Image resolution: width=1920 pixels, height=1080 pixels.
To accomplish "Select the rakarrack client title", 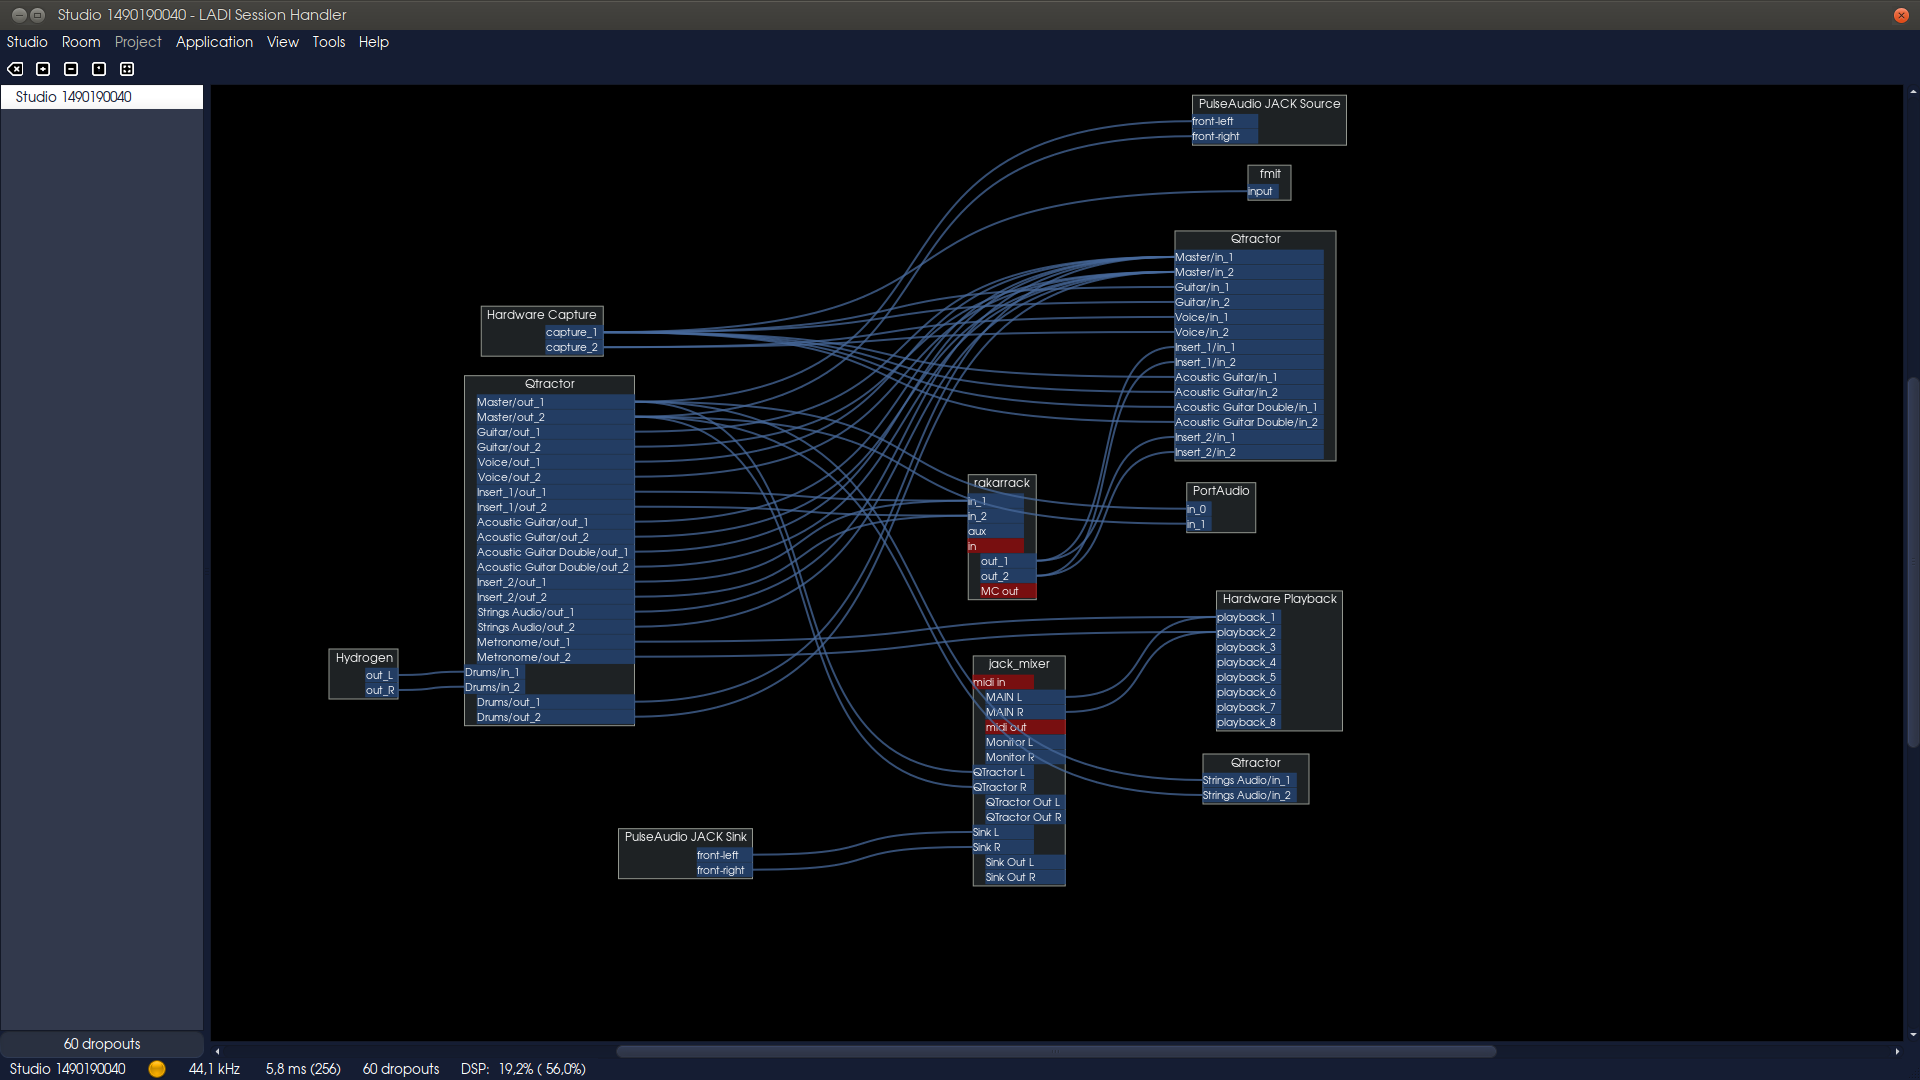I will coord(1001,483).
